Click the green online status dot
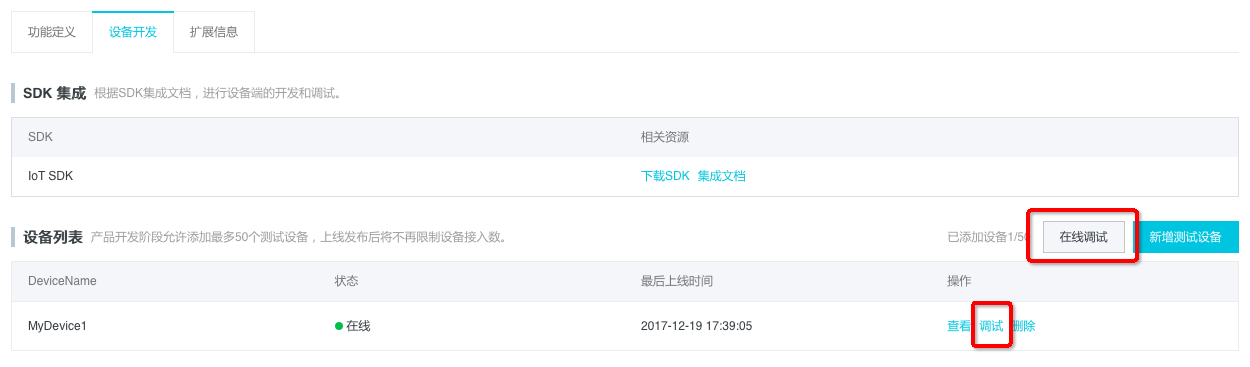Image resolution: width=1250 pixels, height=367 pixels. (339, 326)
